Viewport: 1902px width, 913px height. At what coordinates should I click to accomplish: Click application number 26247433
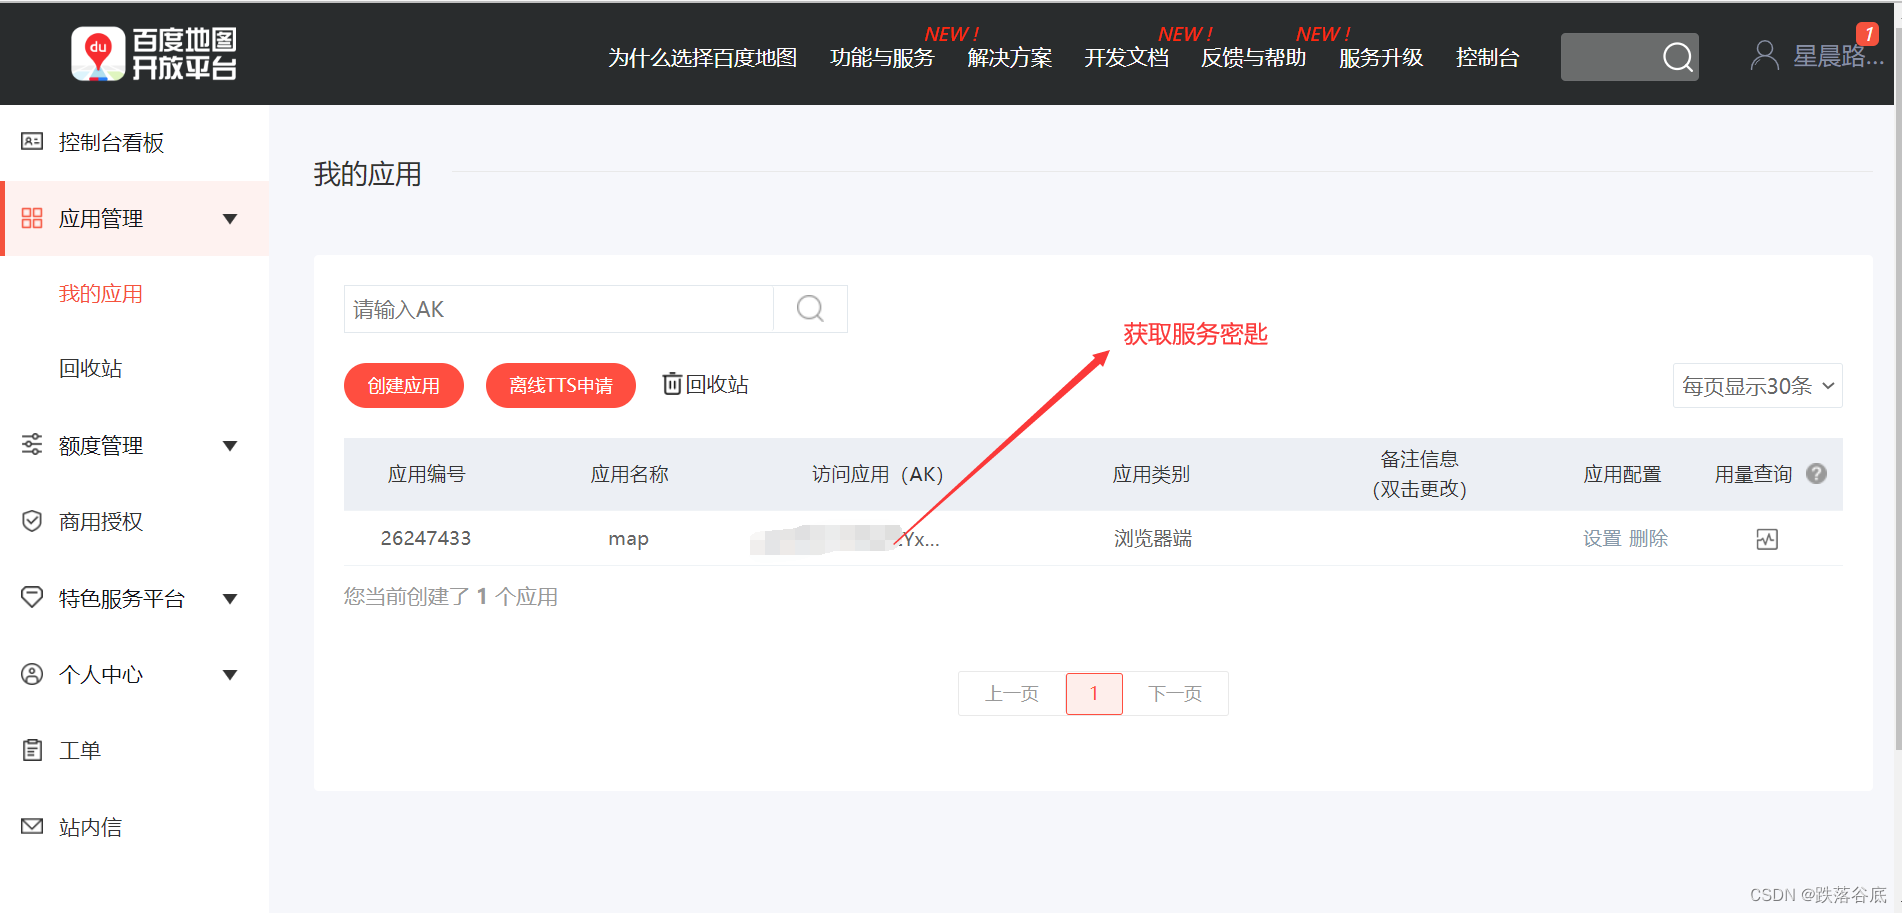pyautogui.click(x=426, y=539)
